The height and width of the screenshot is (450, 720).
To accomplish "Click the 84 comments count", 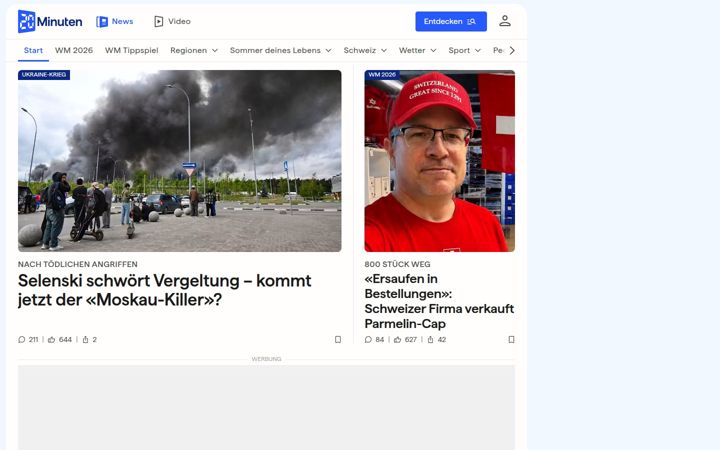I will point(380,340).
